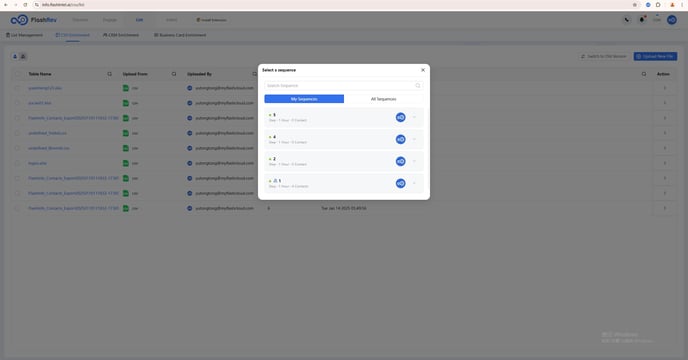Open the List Management tab
The image size is (688, 360).
pos(25,35)
